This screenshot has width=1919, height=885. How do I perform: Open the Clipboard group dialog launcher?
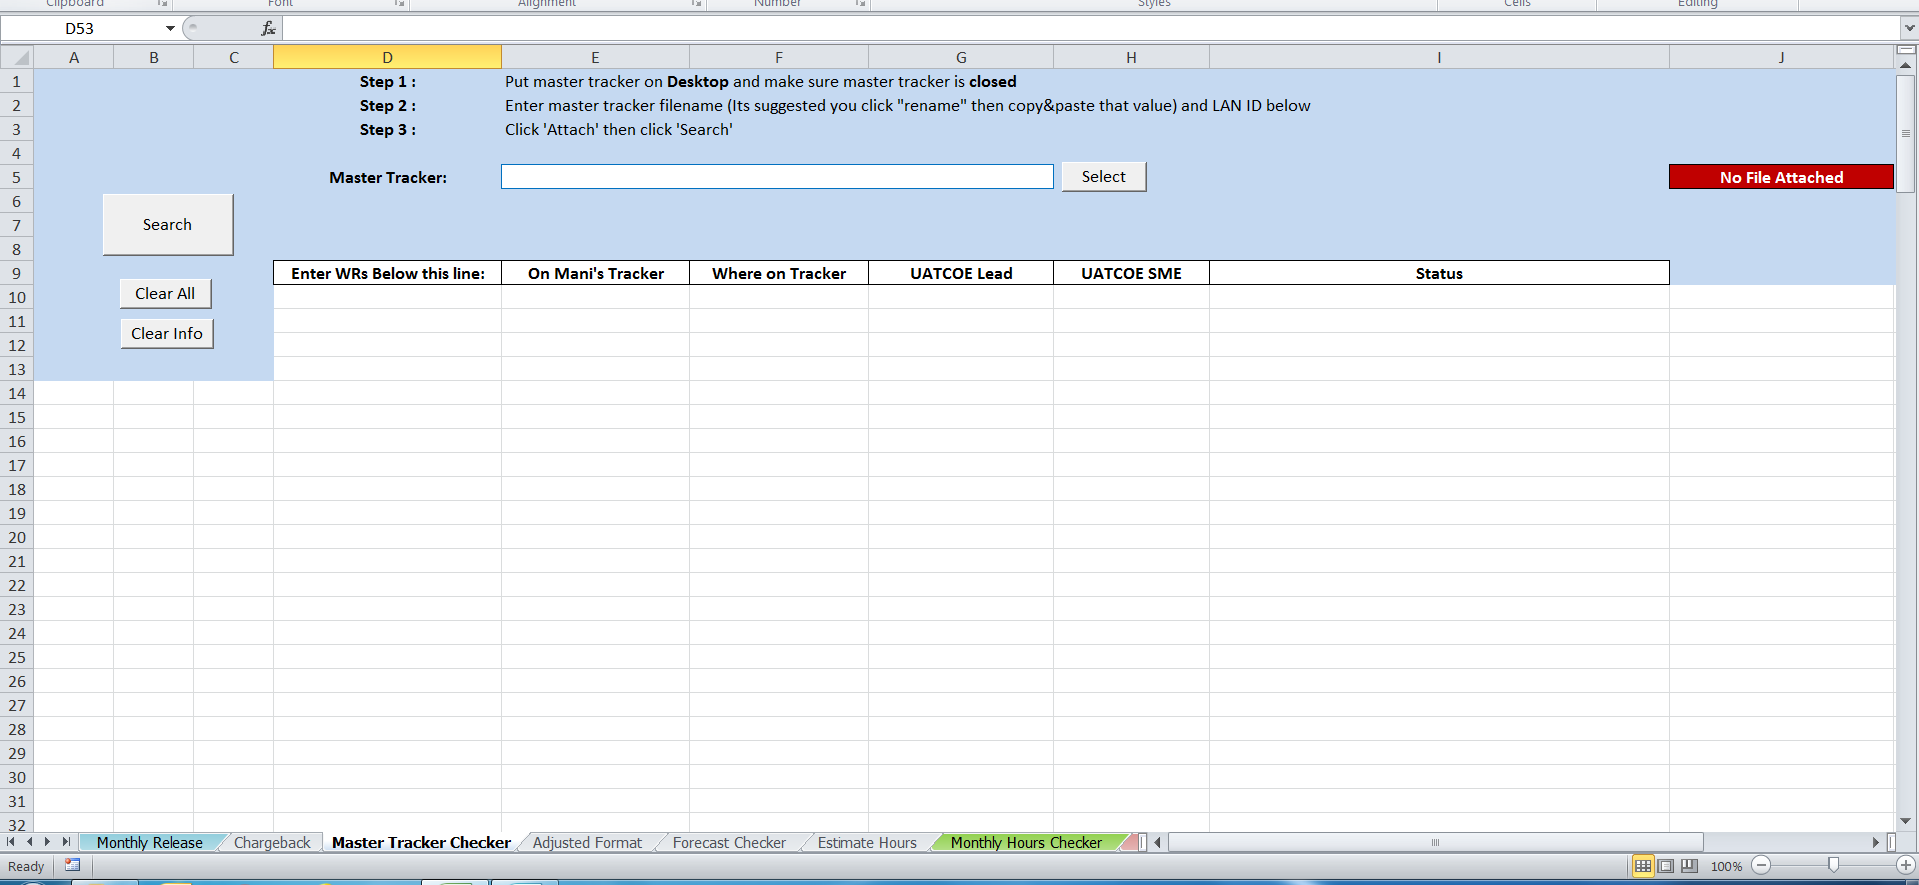(162, 4)
